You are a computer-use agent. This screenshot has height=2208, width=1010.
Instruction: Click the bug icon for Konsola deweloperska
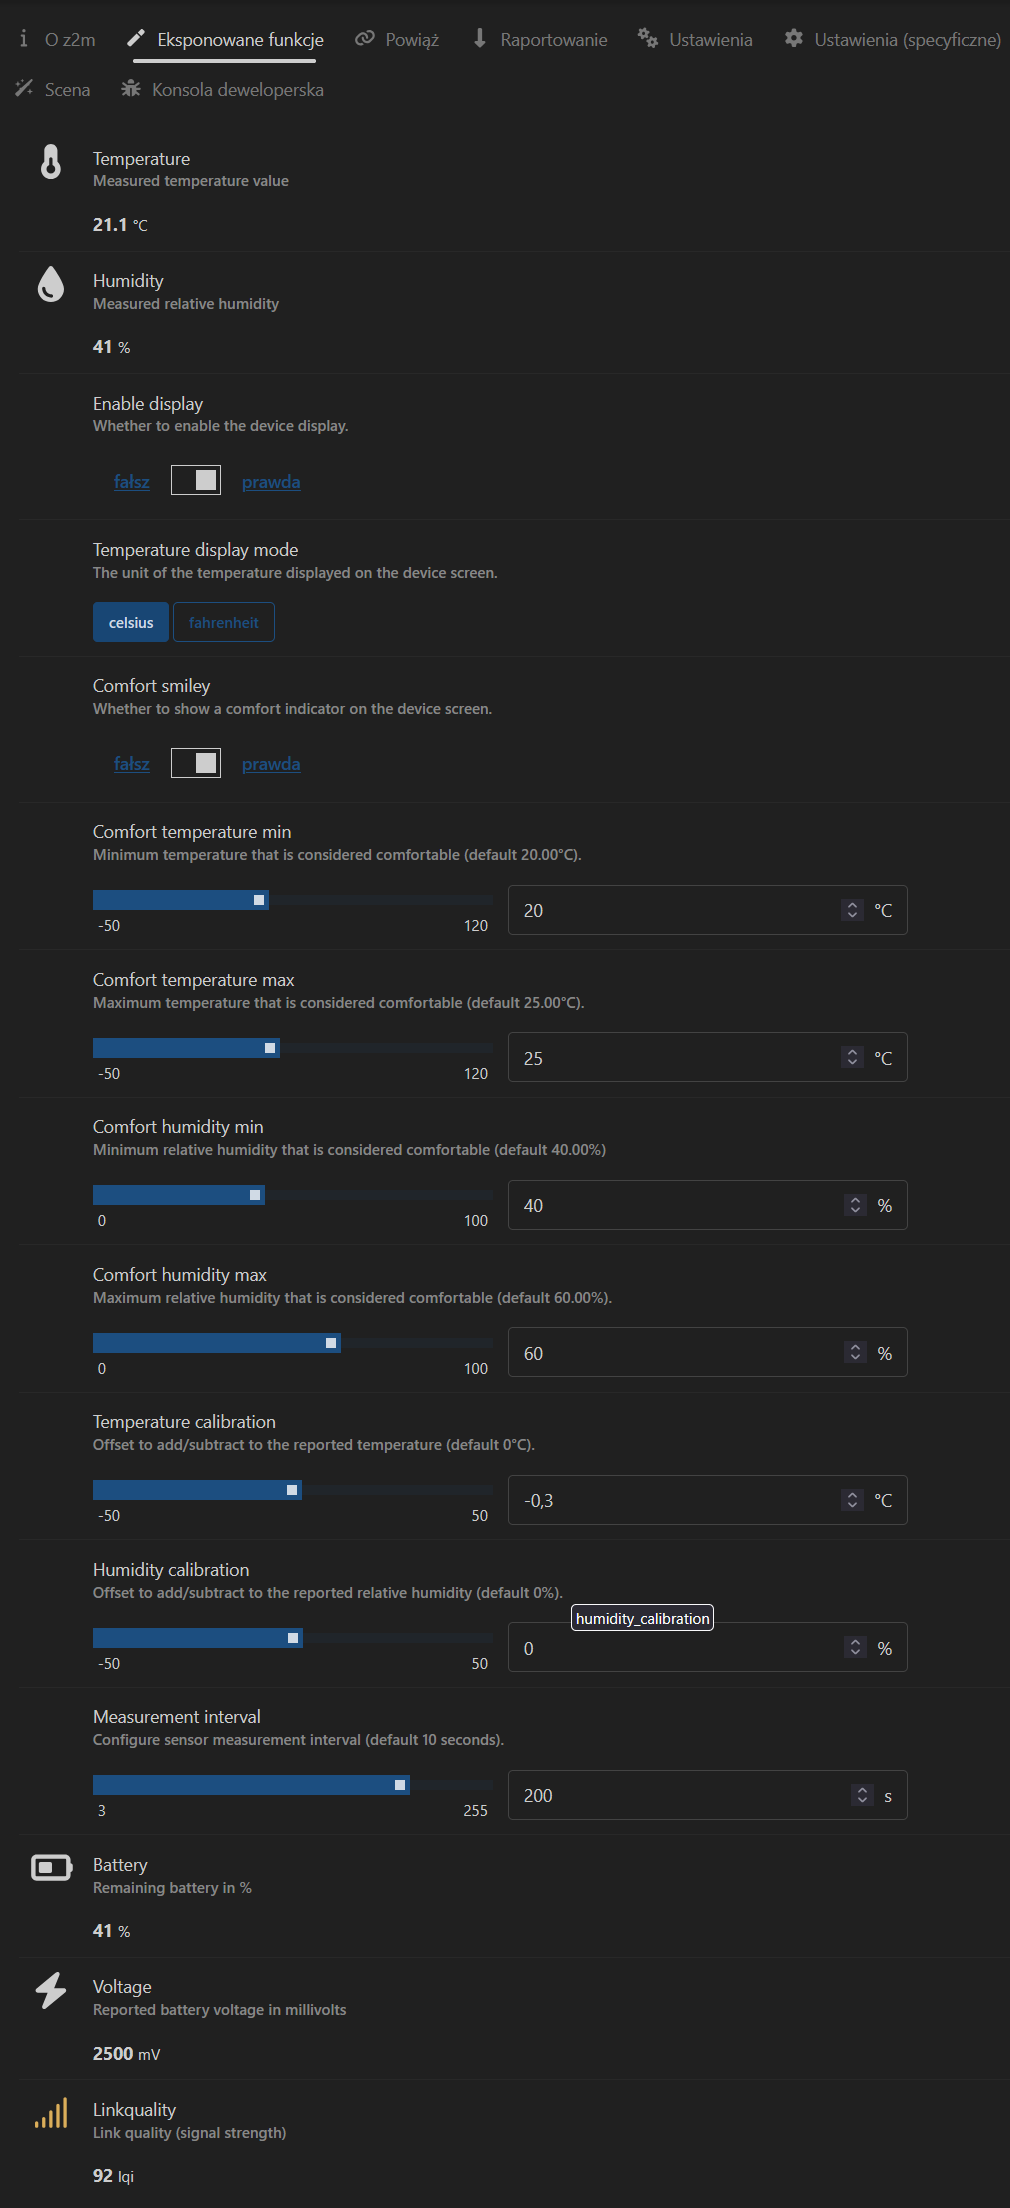131,89
